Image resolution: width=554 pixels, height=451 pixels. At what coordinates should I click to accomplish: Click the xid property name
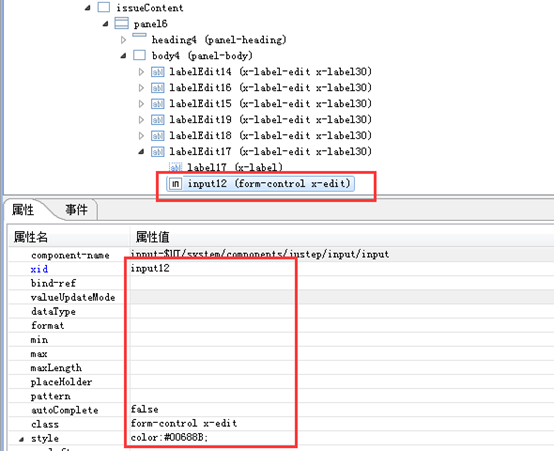pyautogui.click(x=39, y=269)
